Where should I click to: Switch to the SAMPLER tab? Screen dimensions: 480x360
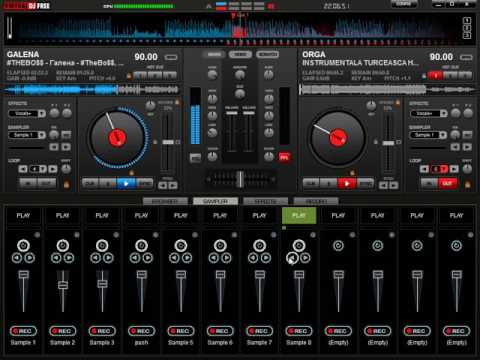[215, 201]
